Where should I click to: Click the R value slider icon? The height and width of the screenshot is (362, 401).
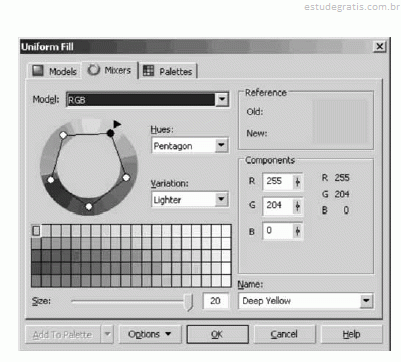[x=297, y=182]
